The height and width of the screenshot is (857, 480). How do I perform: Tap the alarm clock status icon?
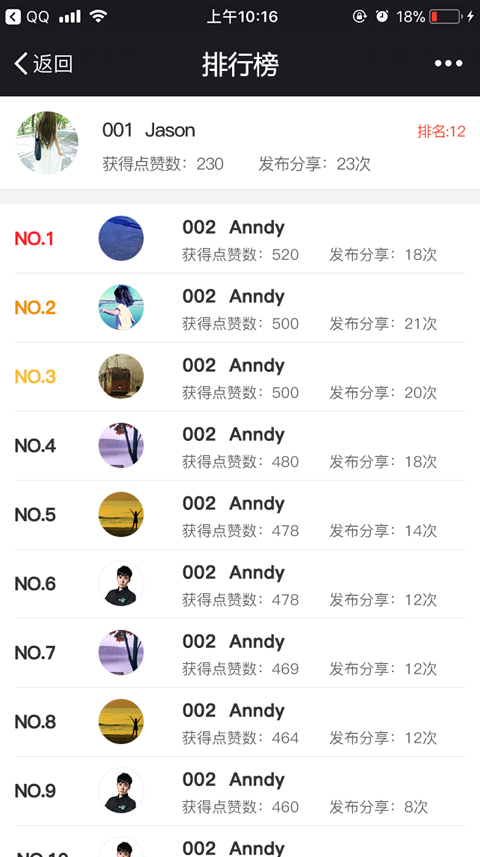click(382, 17)
